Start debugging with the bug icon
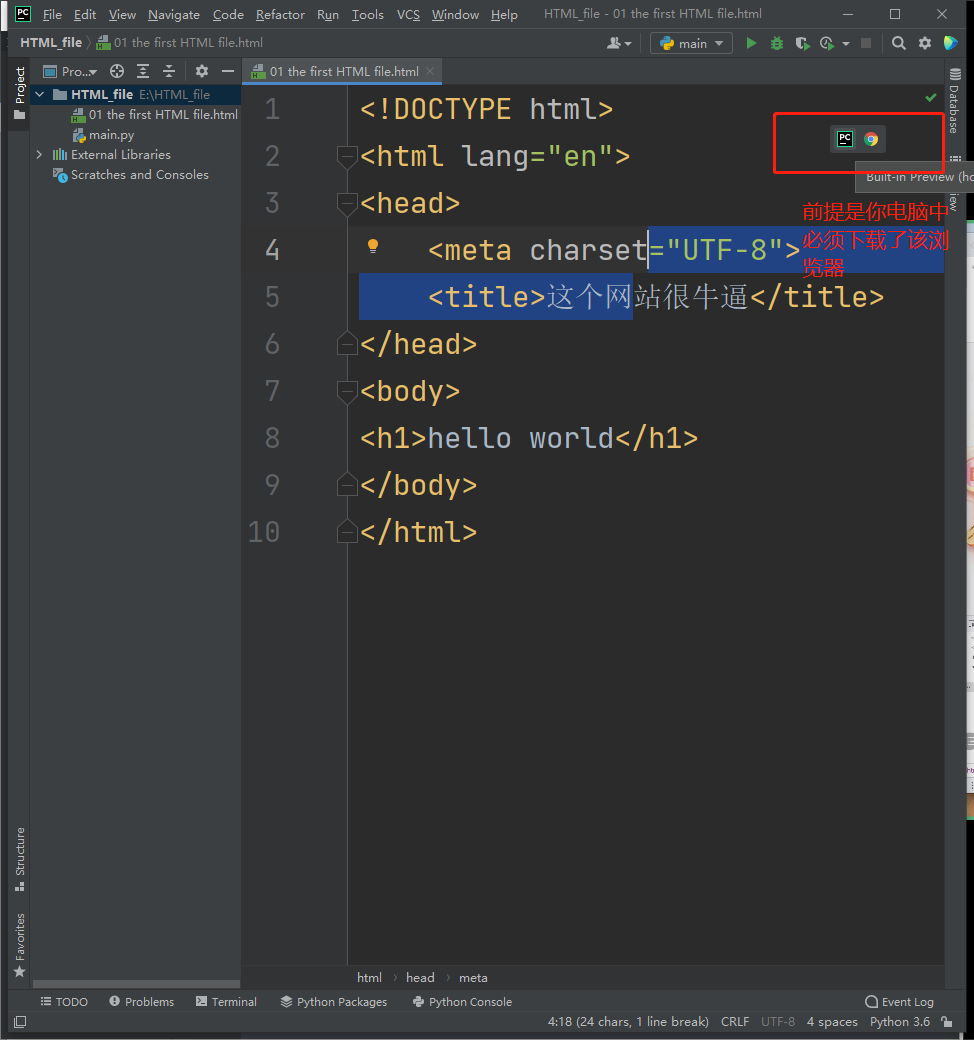The image size is (974, 1040). tap(776, 43)
